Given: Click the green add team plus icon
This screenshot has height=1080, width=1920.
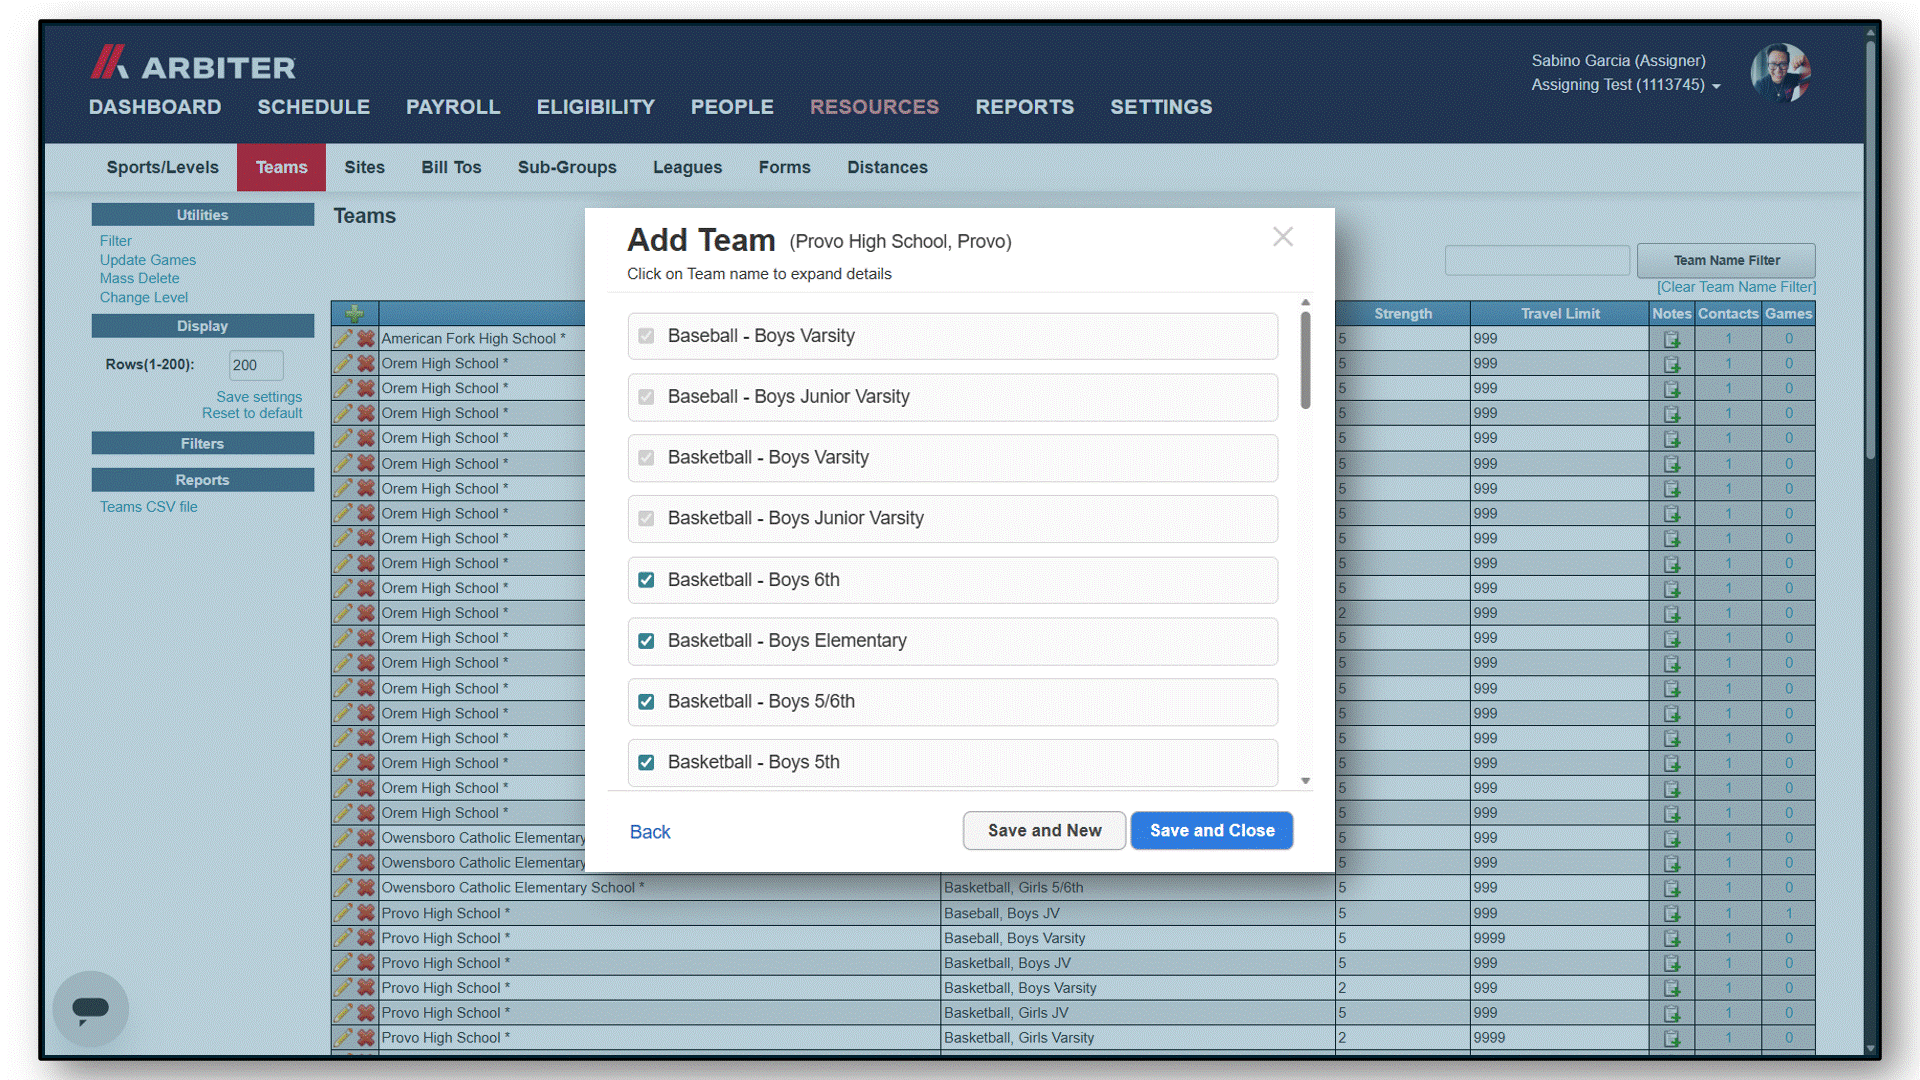Looking at the screenshot, I should click(355, 314).
